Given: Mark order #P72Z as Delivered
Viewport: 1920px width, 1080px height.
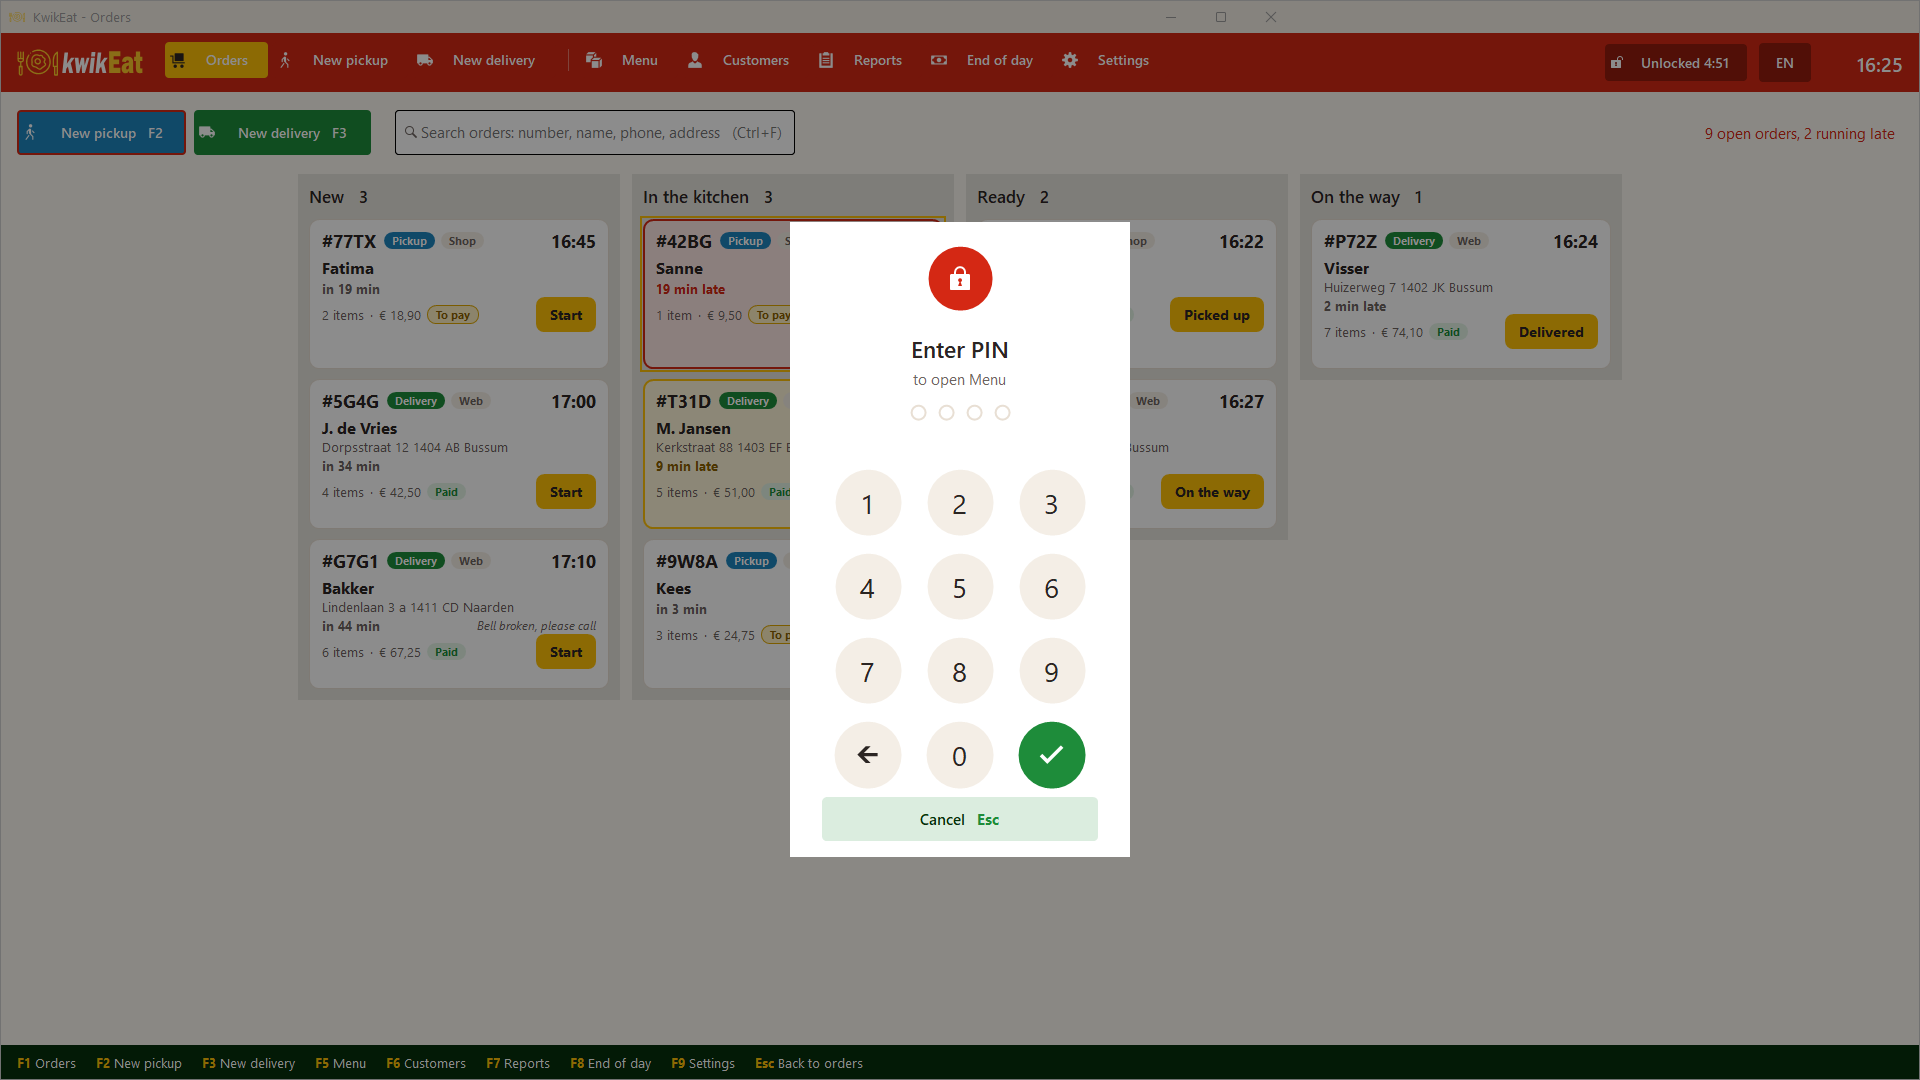Looking at the screenshot, I should [1551, 332].
